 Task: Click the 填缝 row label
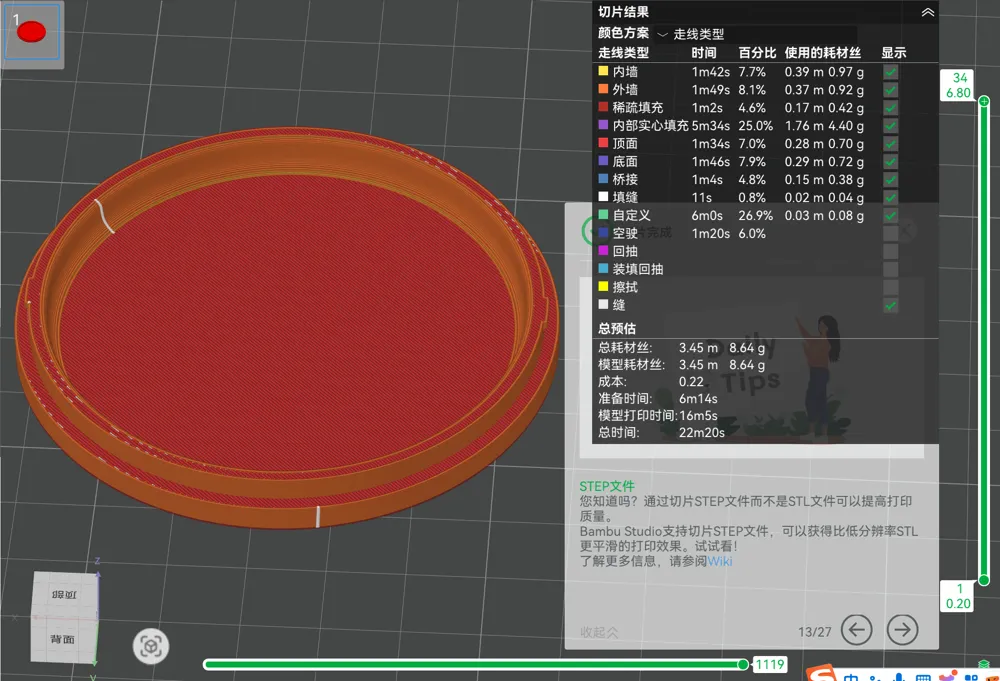[625, 197]
